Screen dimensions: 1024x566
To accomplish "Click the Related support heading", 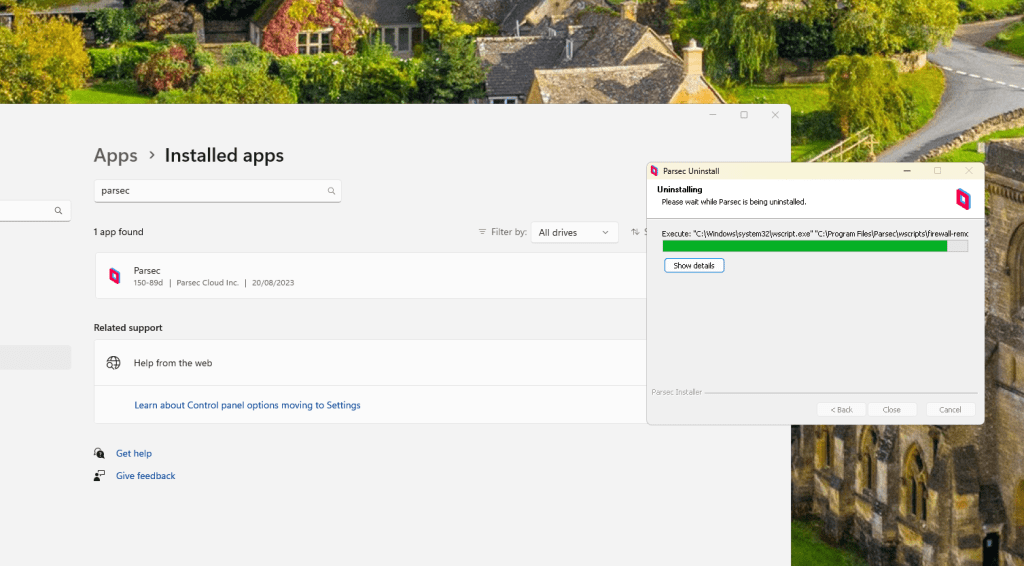I will pyautogui.click(x=128, y=328).
